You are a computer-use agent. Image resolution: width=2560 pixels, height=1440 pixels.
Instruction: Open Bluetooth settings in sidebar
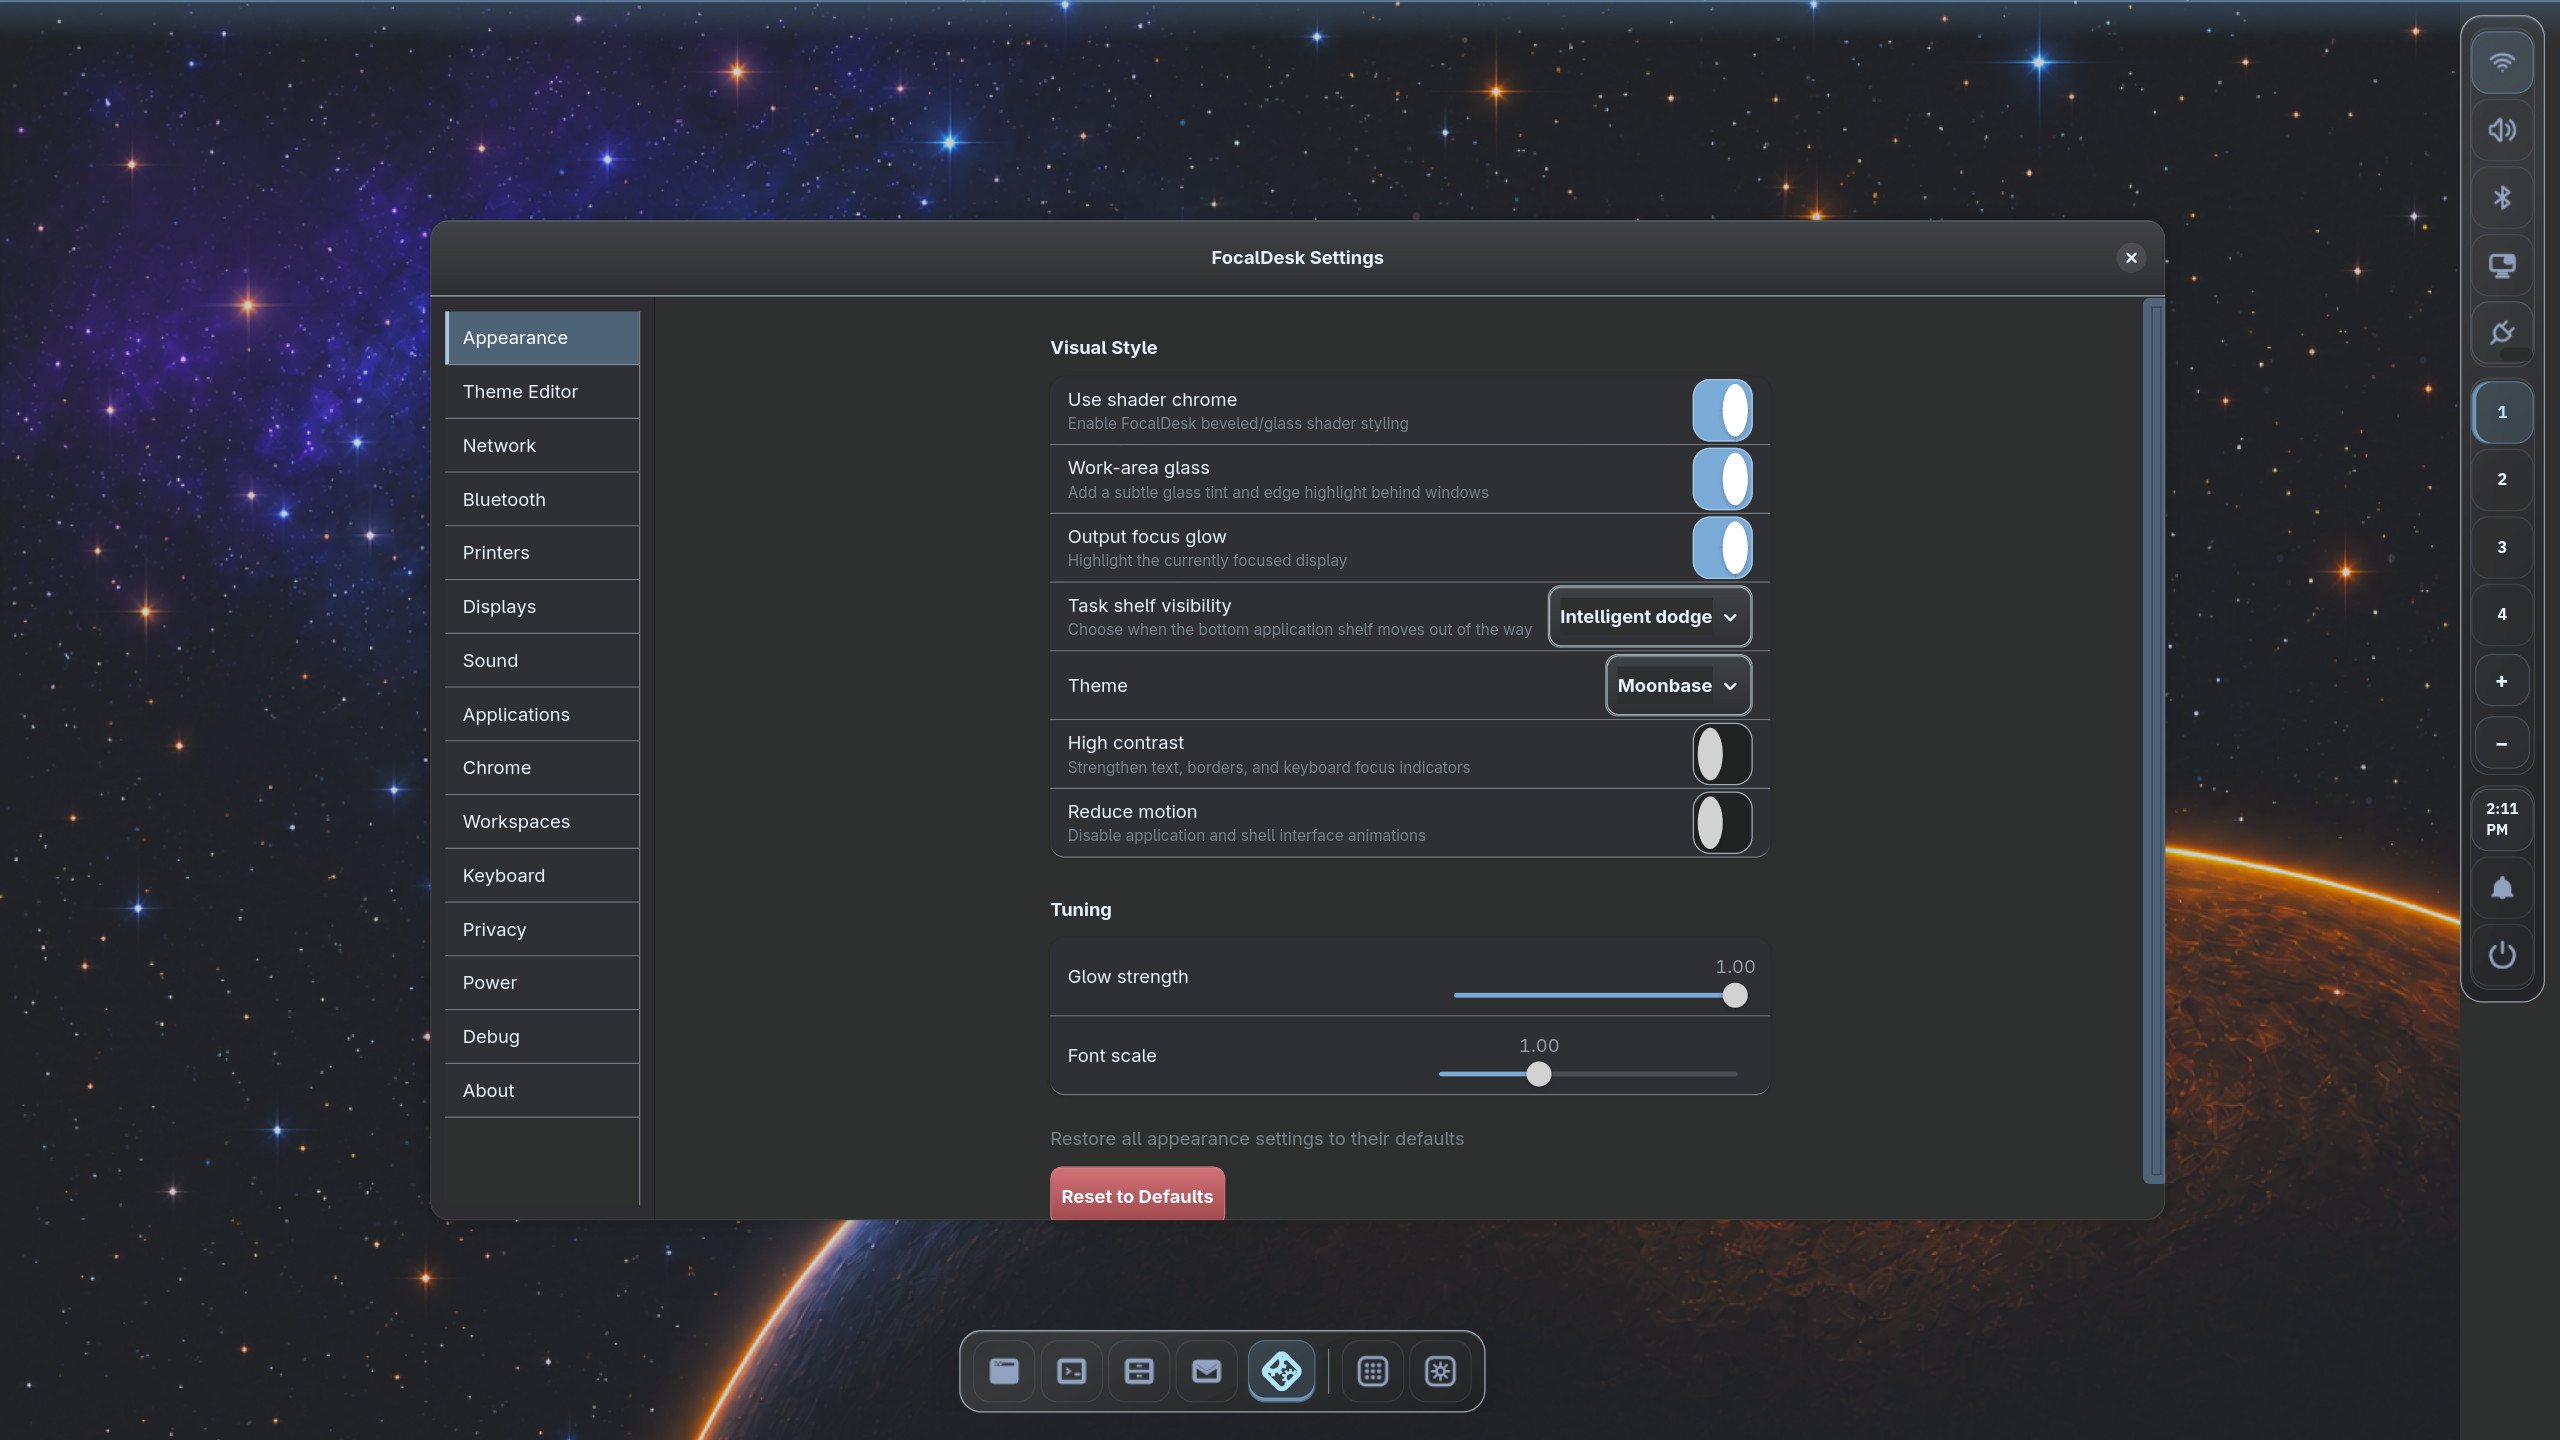[542, 500]
